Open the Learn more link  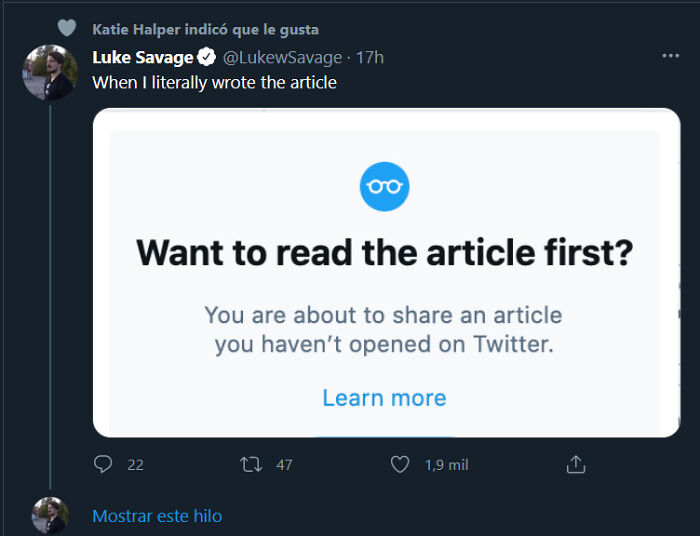(x=384, y=398)
